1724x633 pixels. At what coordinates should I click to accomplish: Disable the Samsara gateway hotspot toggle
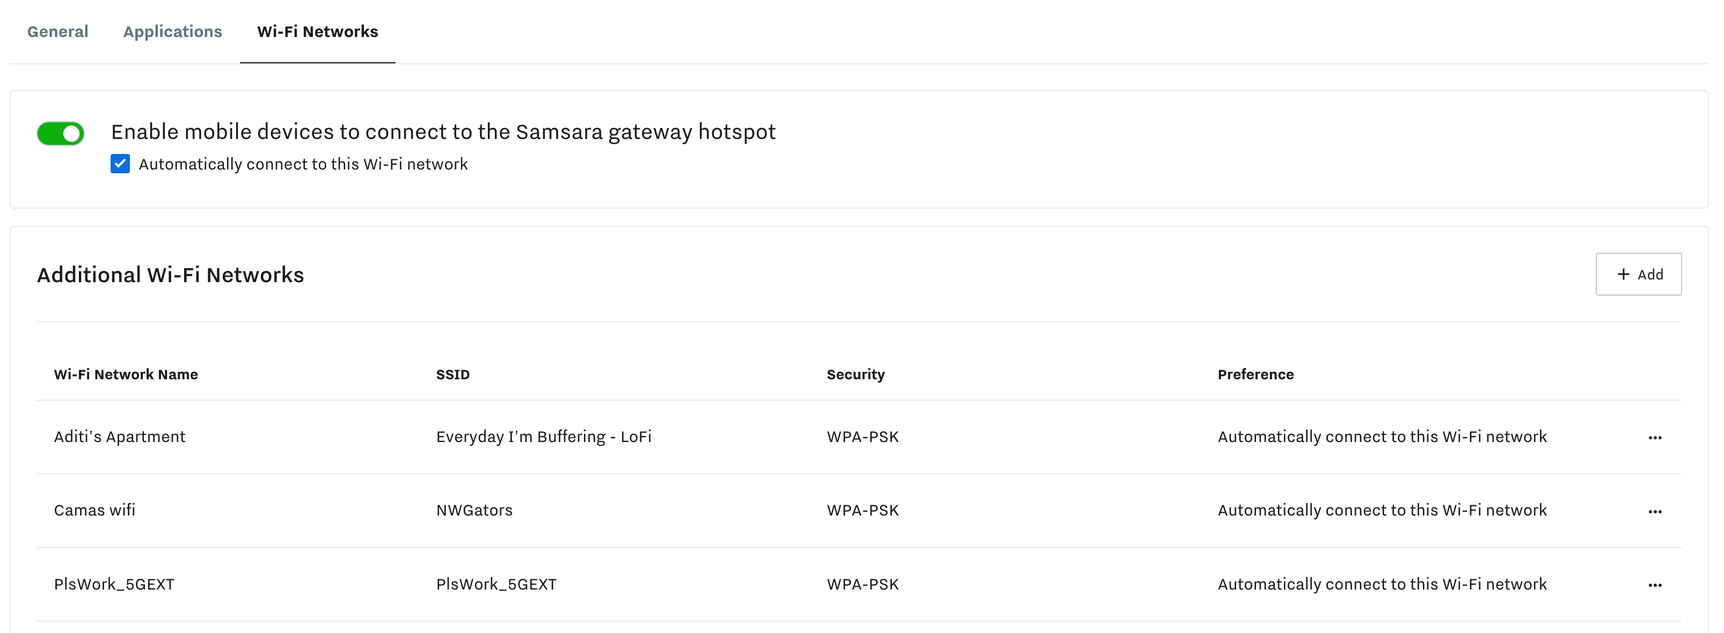60,131
